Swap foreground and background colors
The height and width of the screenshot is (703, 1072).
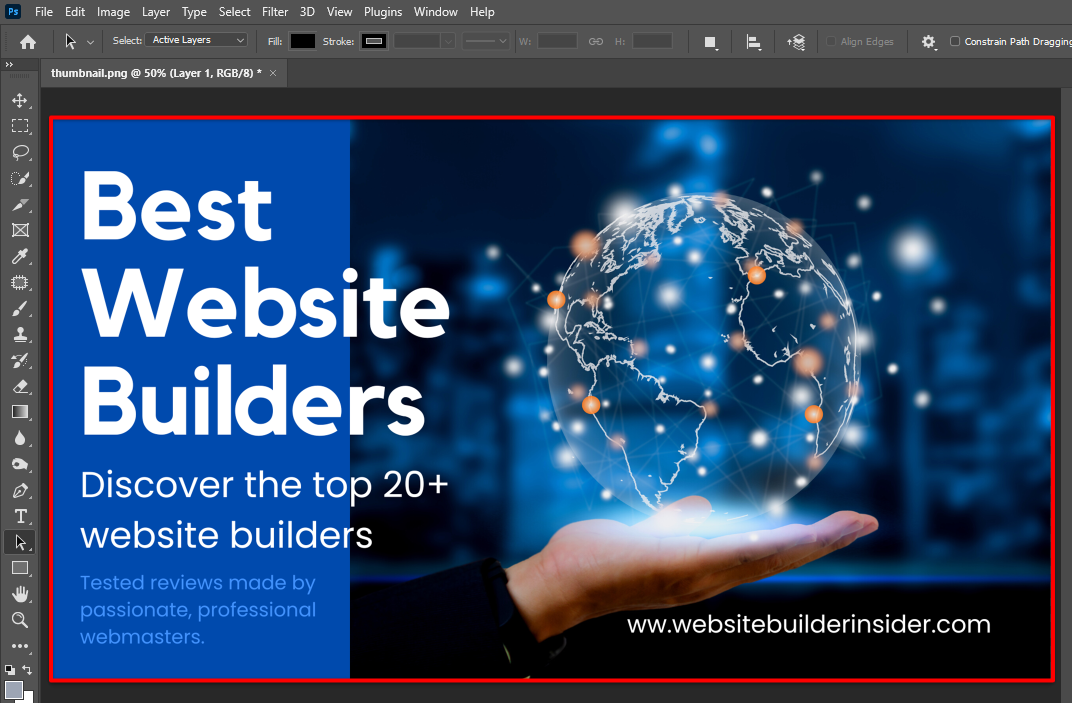click(28, 670)
